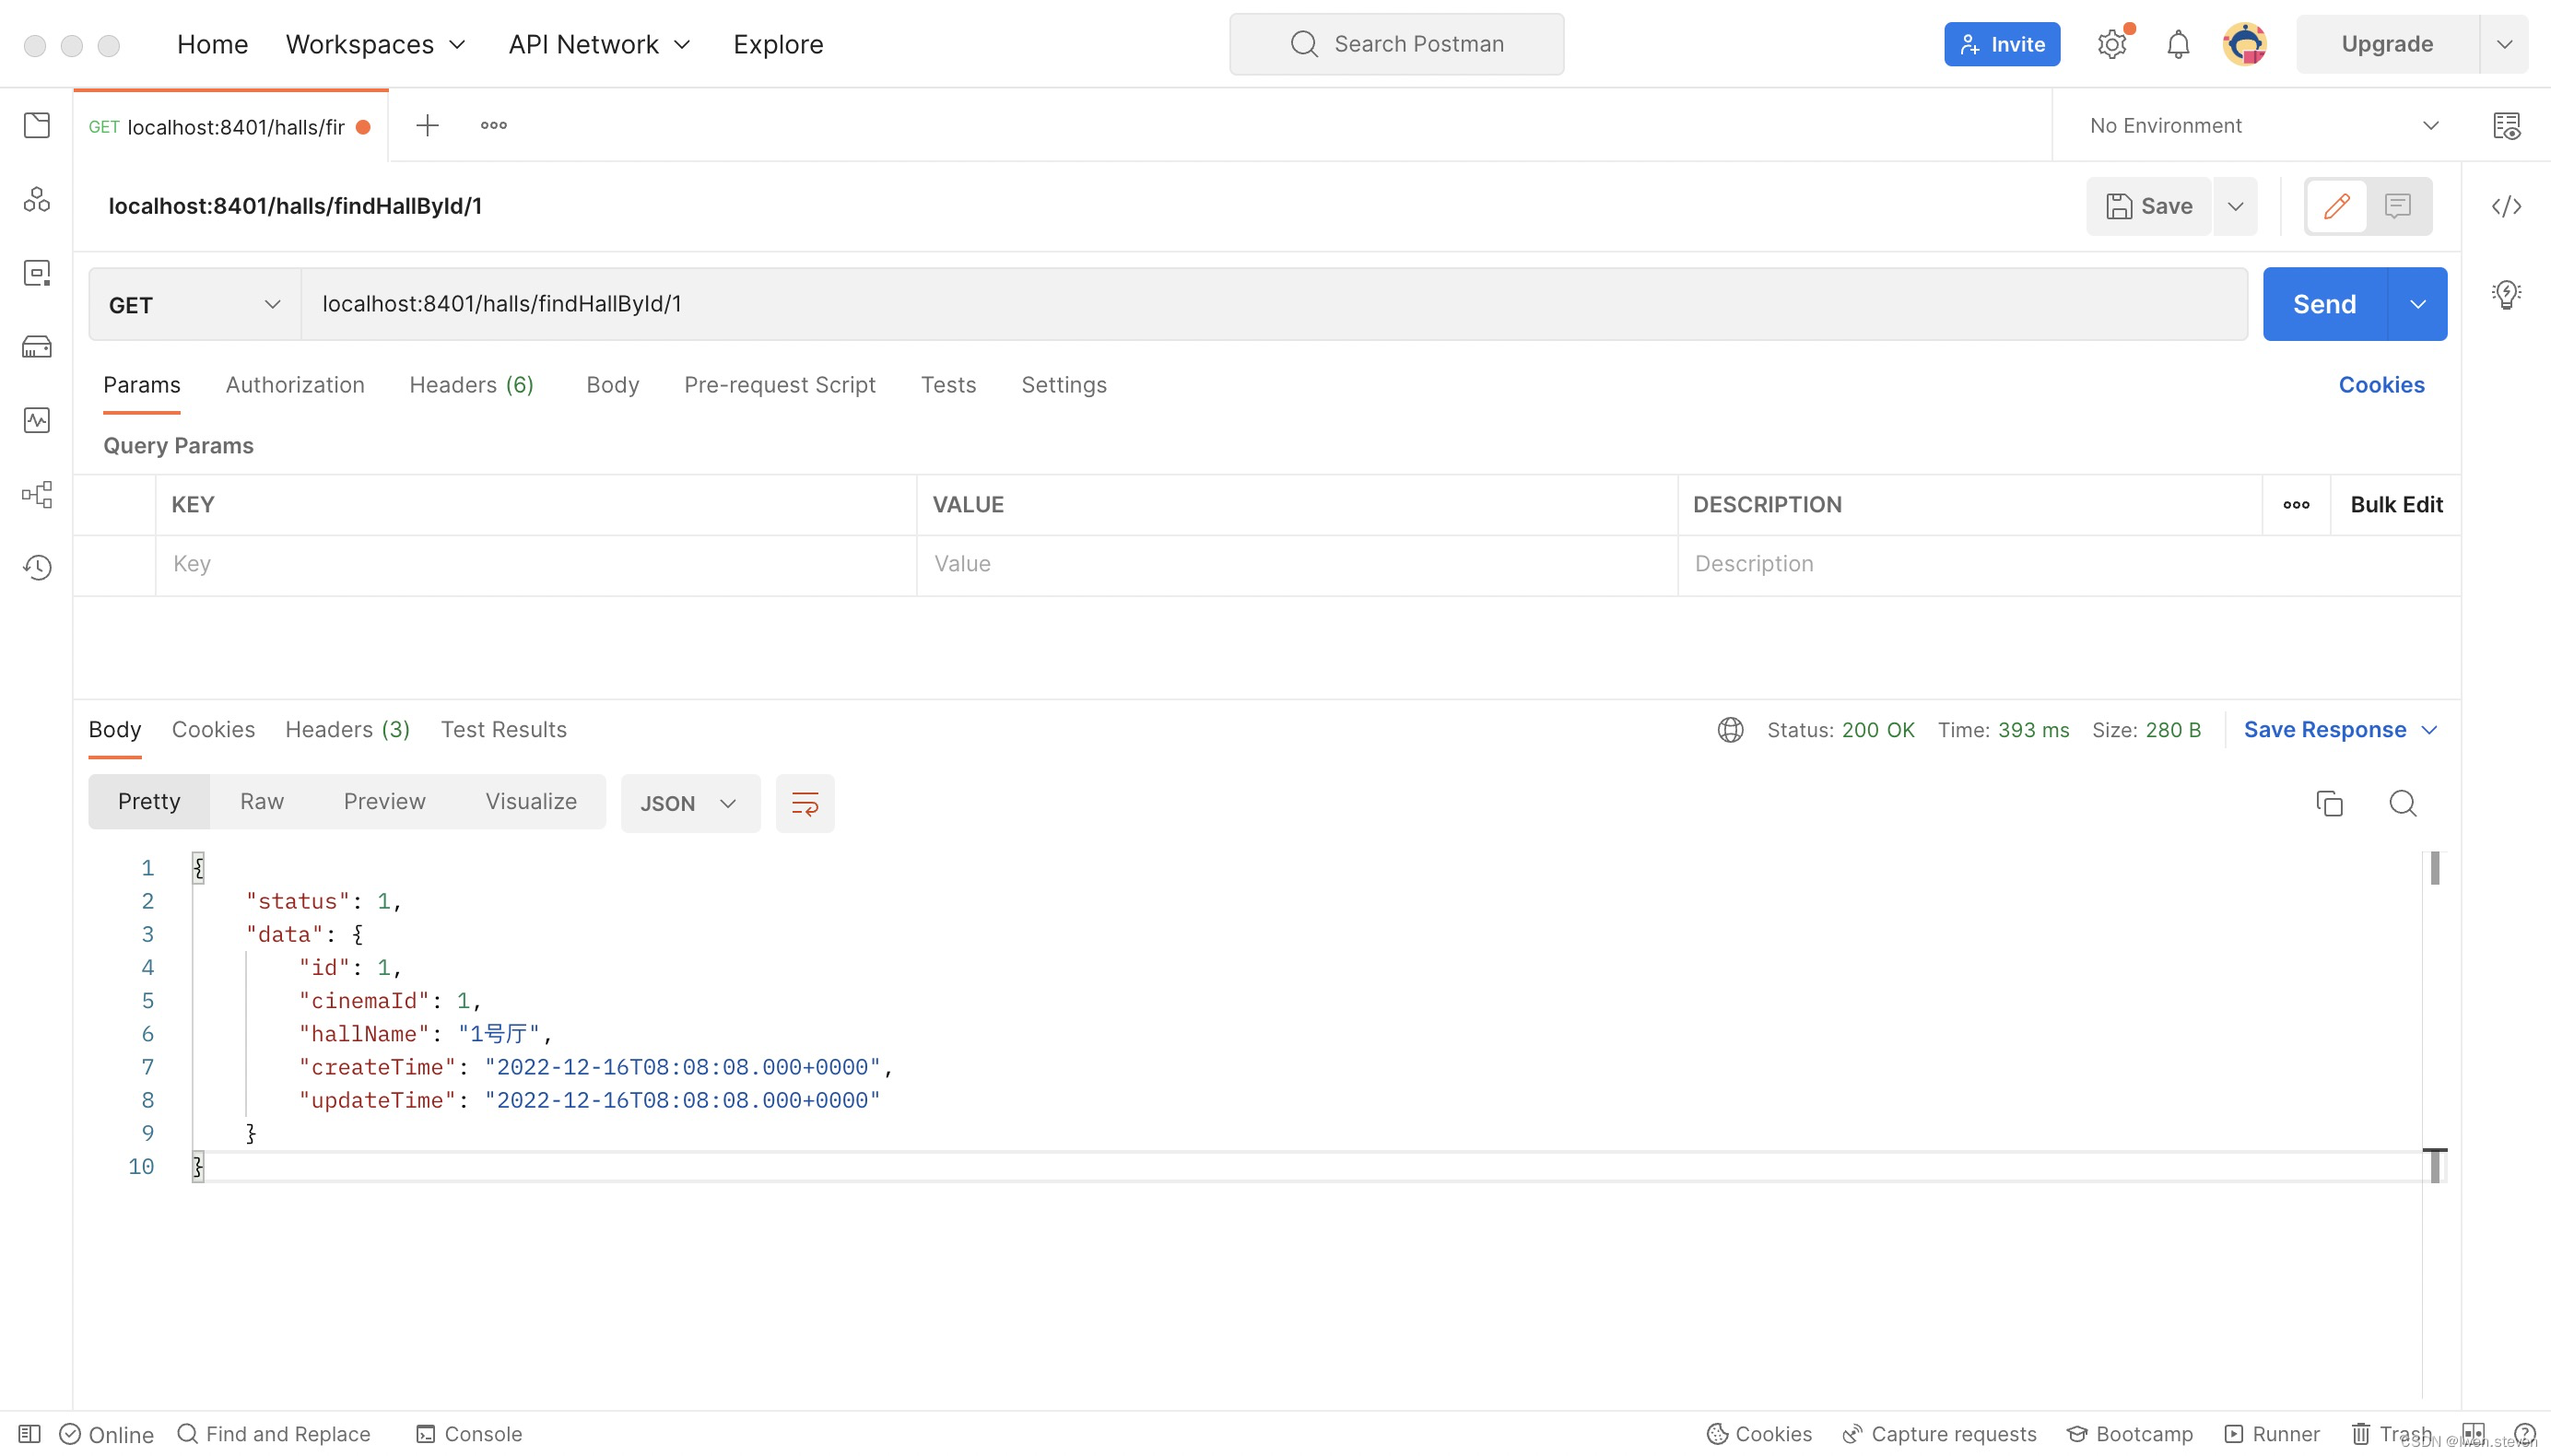Expand the GET method dropdown
This screenshot has width=2551, height=1456.
click(x=194, y=304)
